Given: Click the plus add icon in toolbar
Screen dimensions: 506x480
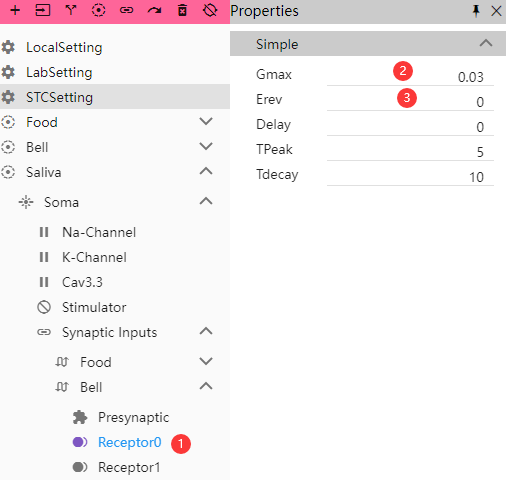Looking at the screenshot, I should (15, 10).
